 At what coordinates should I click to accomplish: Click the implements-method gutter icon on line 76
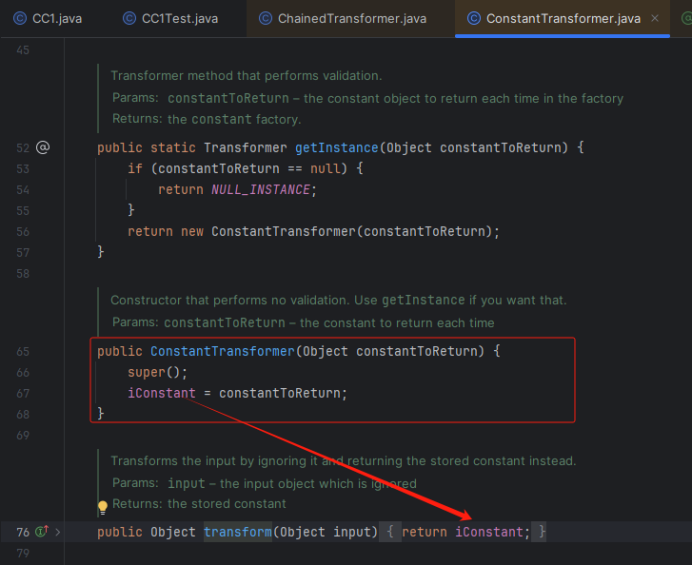42,532
